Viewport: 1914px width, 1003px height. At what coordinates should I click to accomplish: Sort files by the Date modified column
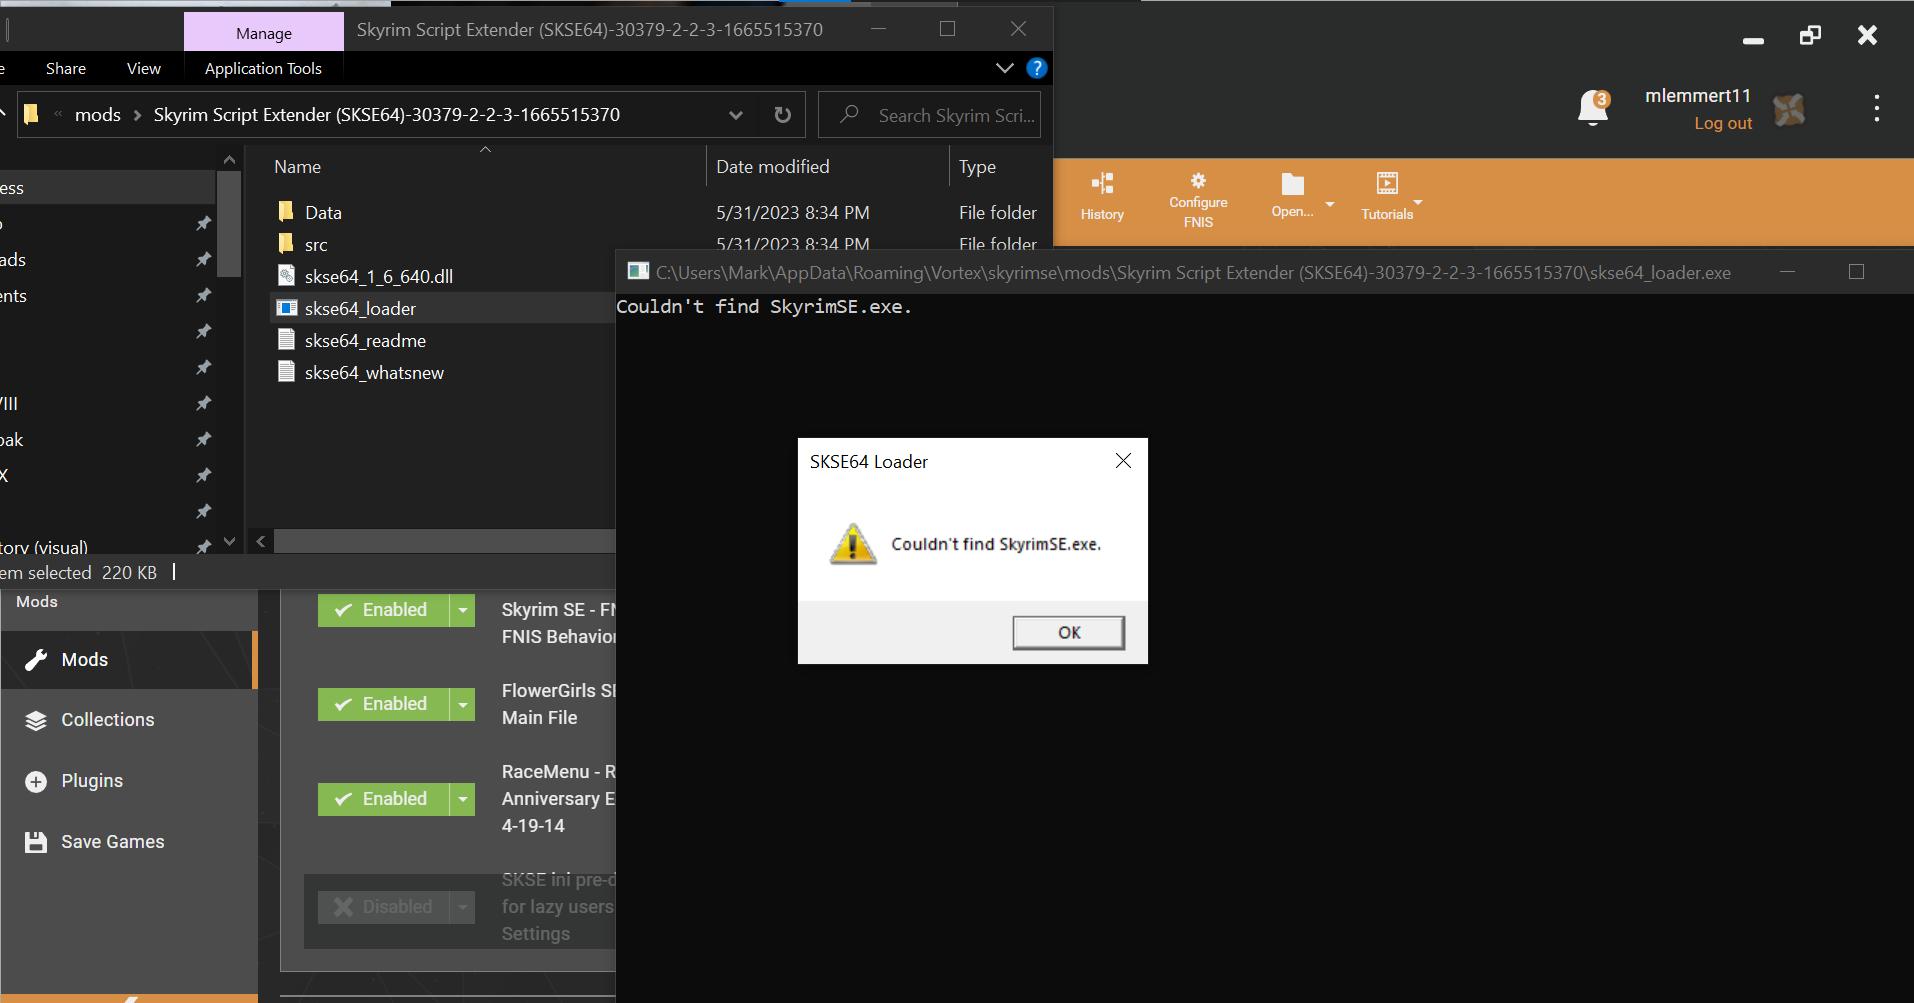click(773, 167)
